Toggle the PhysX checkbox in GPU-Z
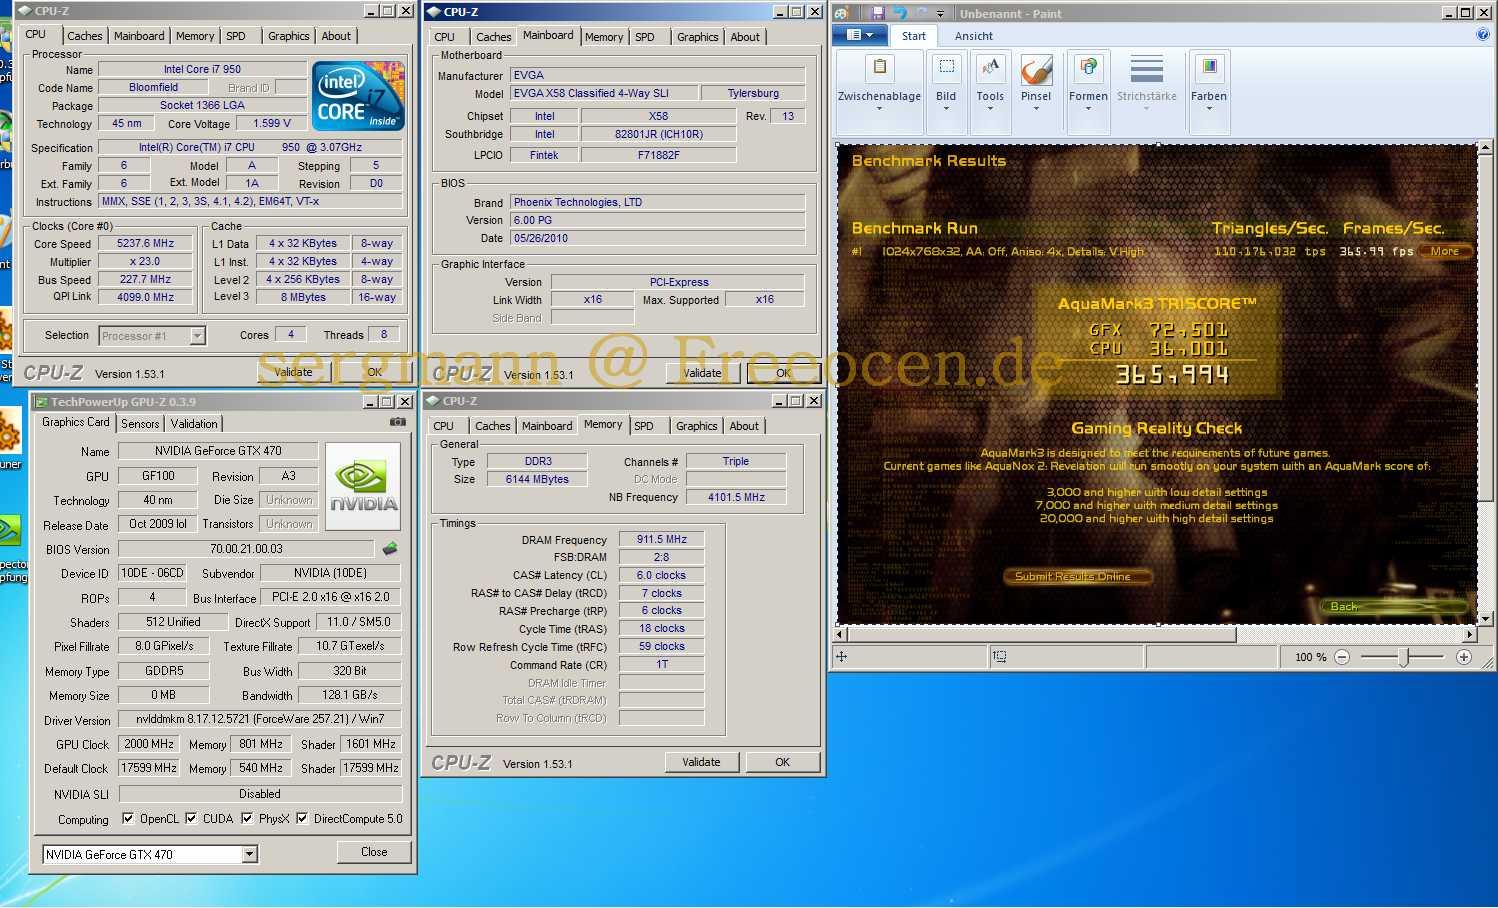Screen dimensions: 1498x908 [247, 818]
